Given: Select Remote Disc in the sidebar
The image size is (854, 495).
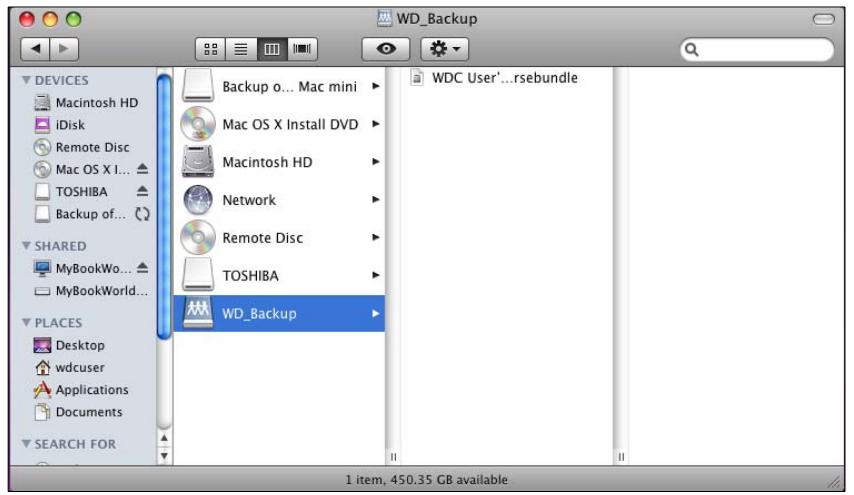Looking at the screenshot, I should pos(82,147).
